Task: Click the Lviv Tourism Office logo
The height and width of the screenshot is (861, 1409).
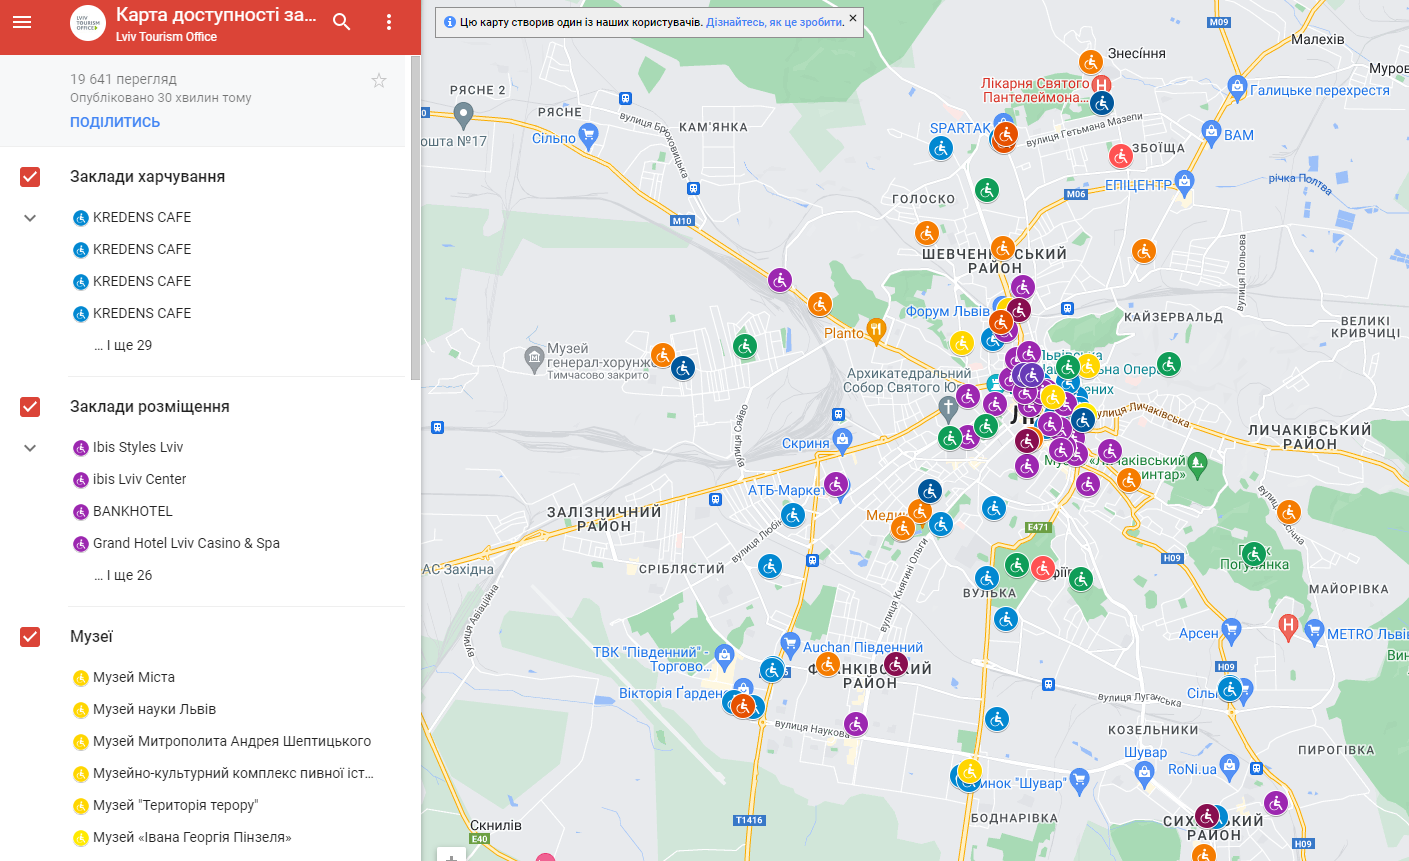Action: click(x=88, y=23)
